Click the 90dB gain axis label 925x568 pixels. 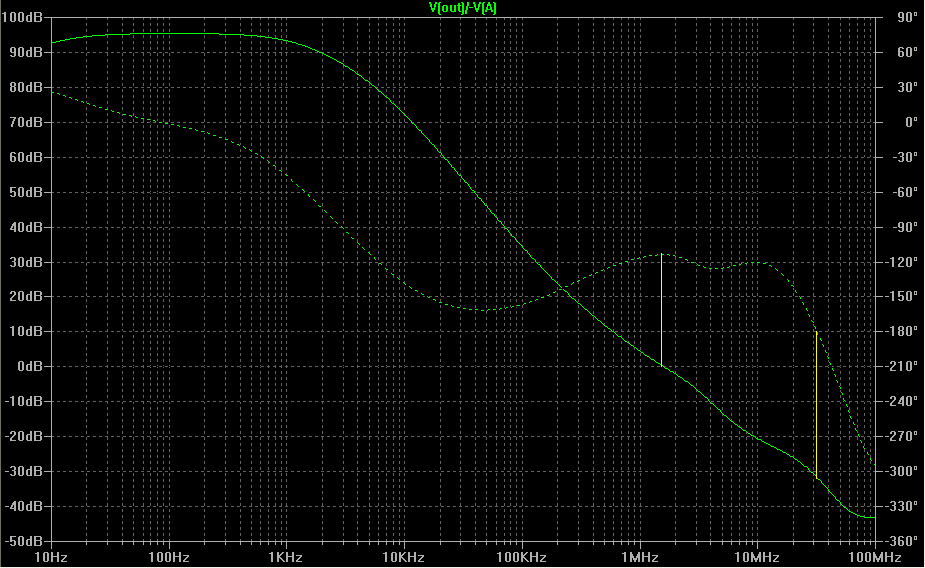[26, 52]
